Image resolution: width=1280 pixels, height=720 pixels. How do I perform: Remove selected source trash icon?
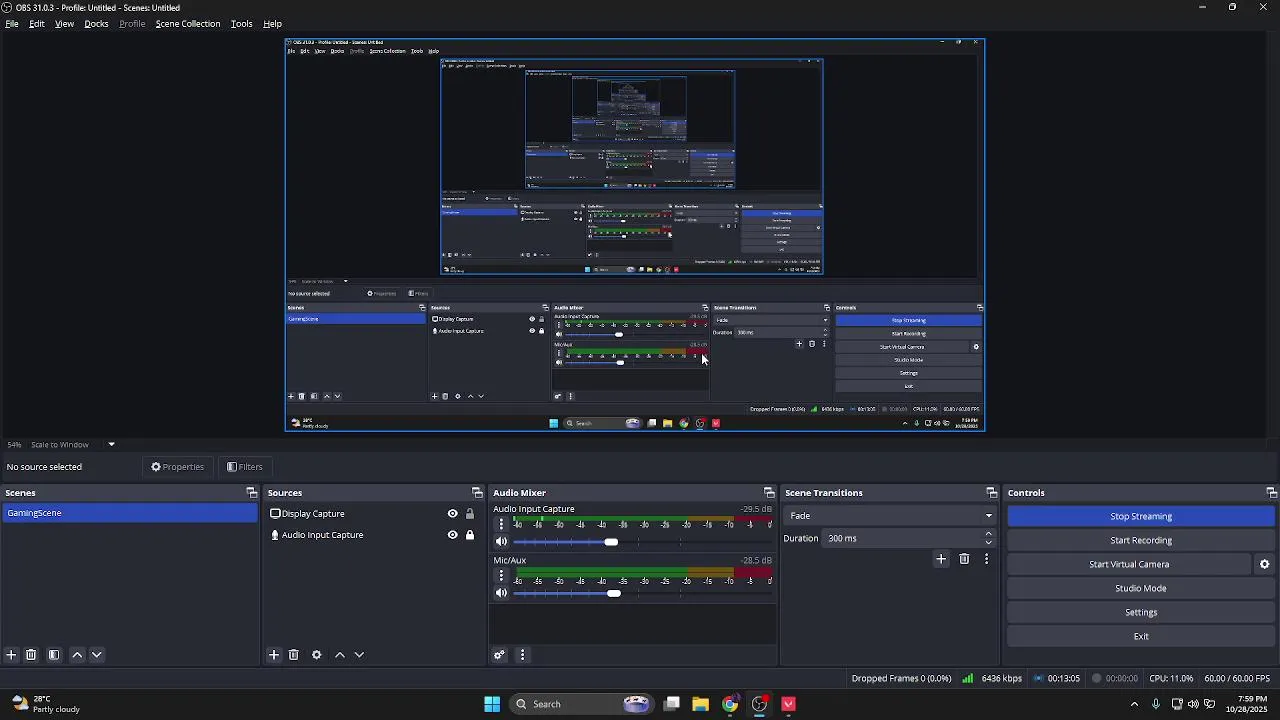pos(294,655)
